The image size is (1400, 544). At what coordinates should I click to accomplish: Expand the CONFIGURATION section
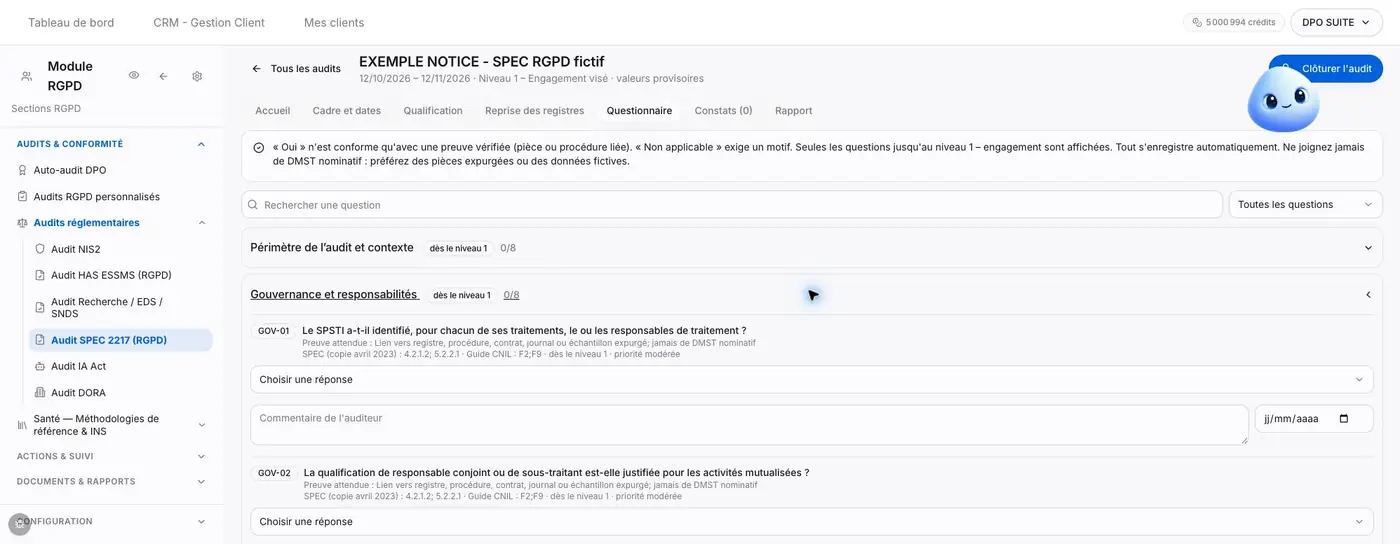pyautogui.click(x=201, y=521)
